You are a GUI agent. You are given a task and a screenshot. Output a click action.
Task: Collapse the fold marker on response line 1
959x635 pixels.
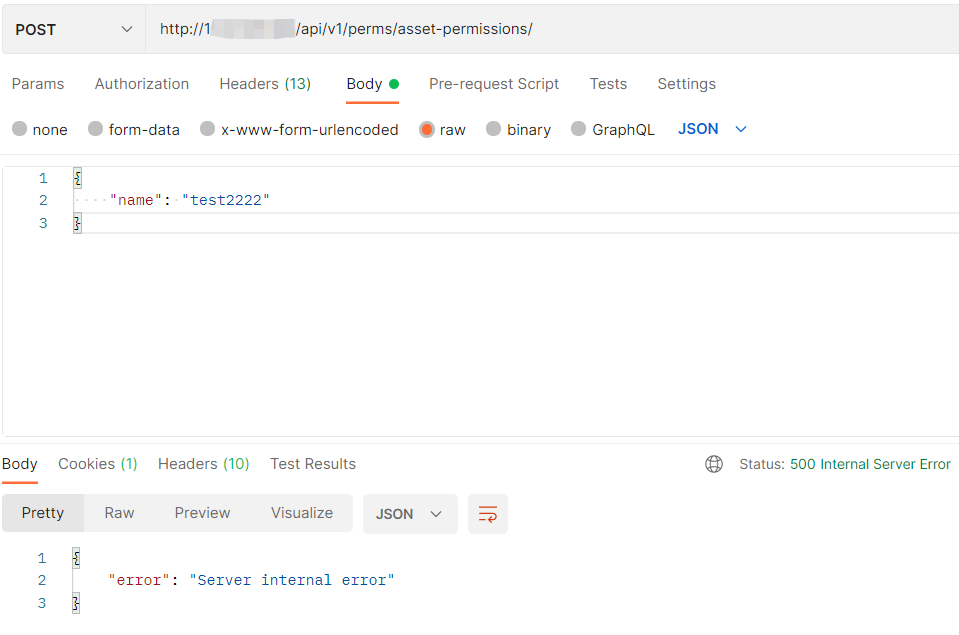pos(75,558)
